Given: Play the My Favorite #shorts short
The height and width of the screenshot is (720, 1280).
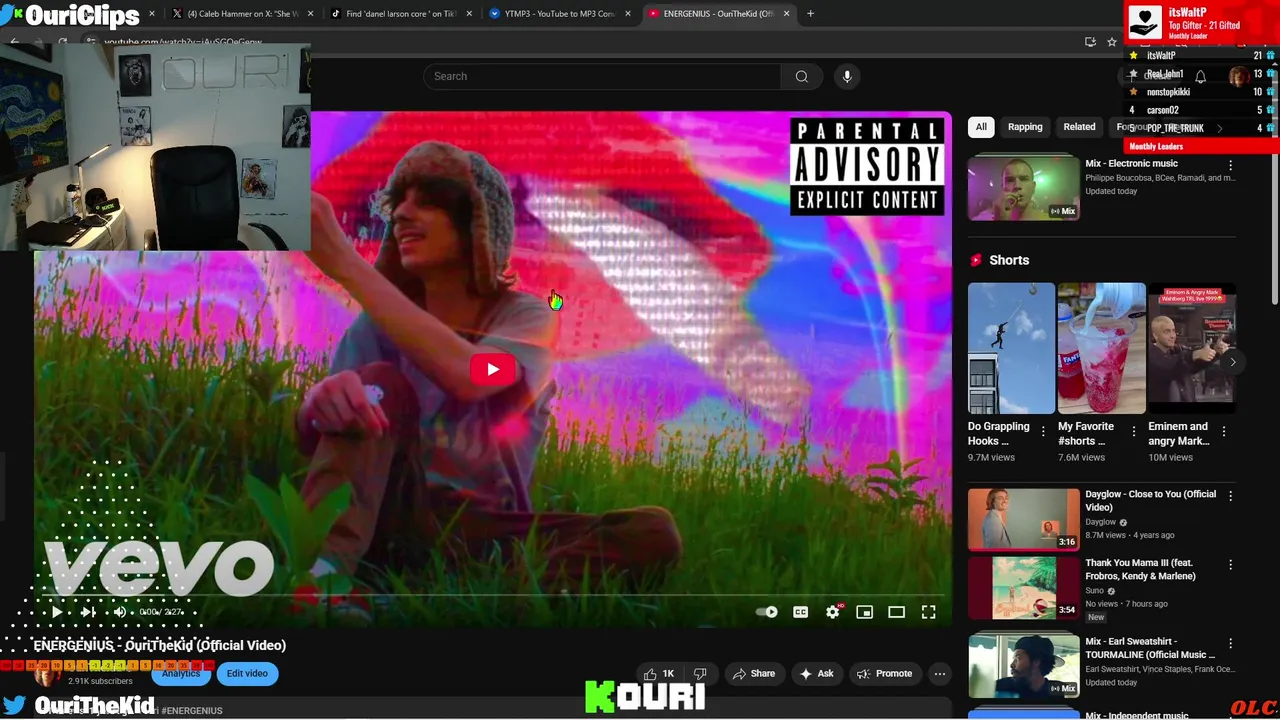Looking at the screenshot, I should point(1101,348).
